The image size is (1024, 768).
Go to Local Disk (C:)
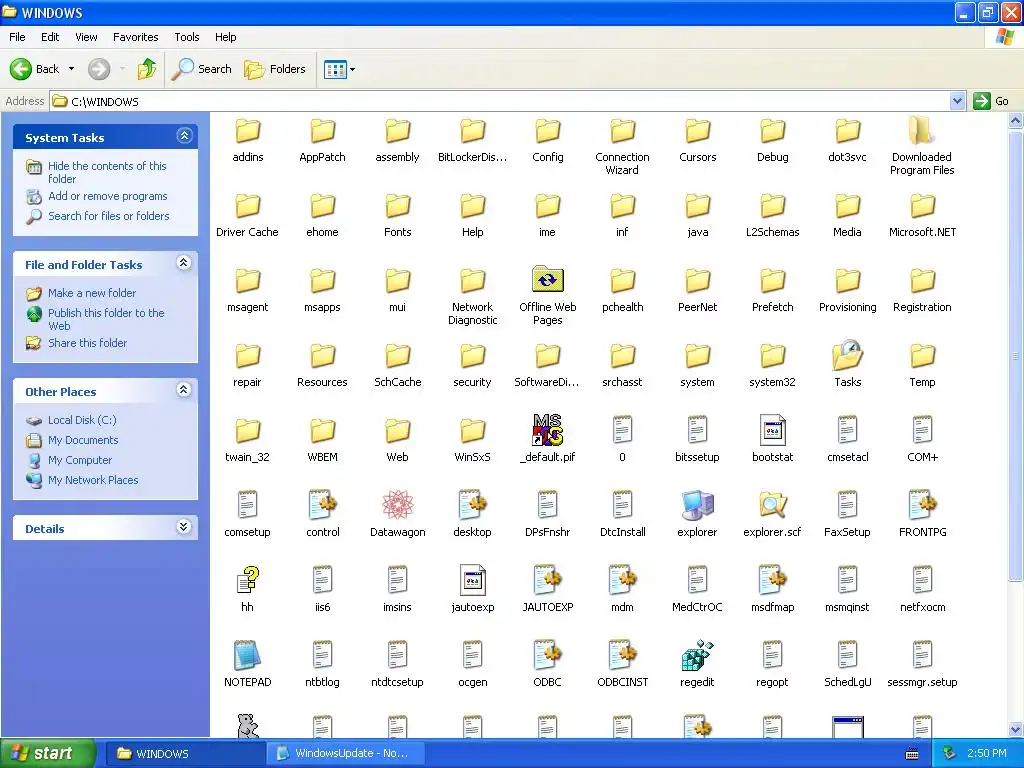point(82,420)
